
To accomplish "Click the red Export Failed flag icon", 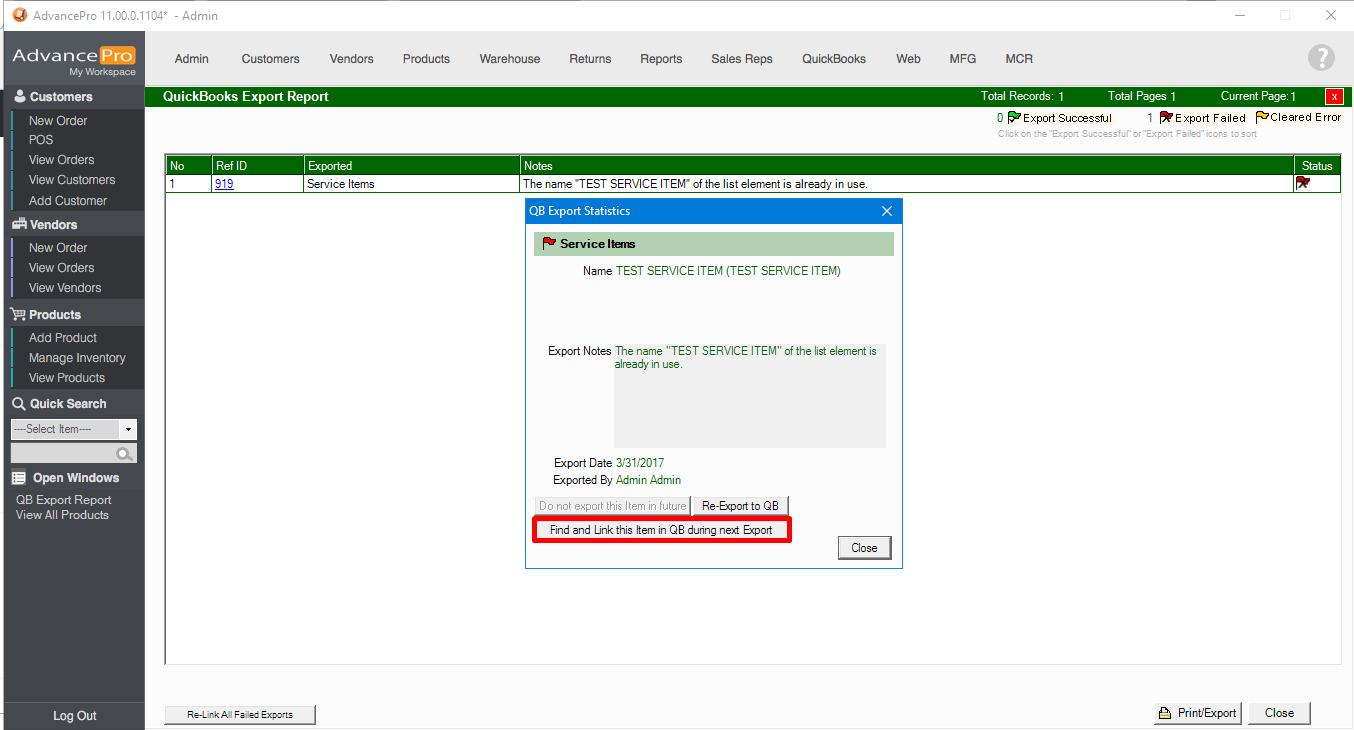I will click(x=1166, y=118).
